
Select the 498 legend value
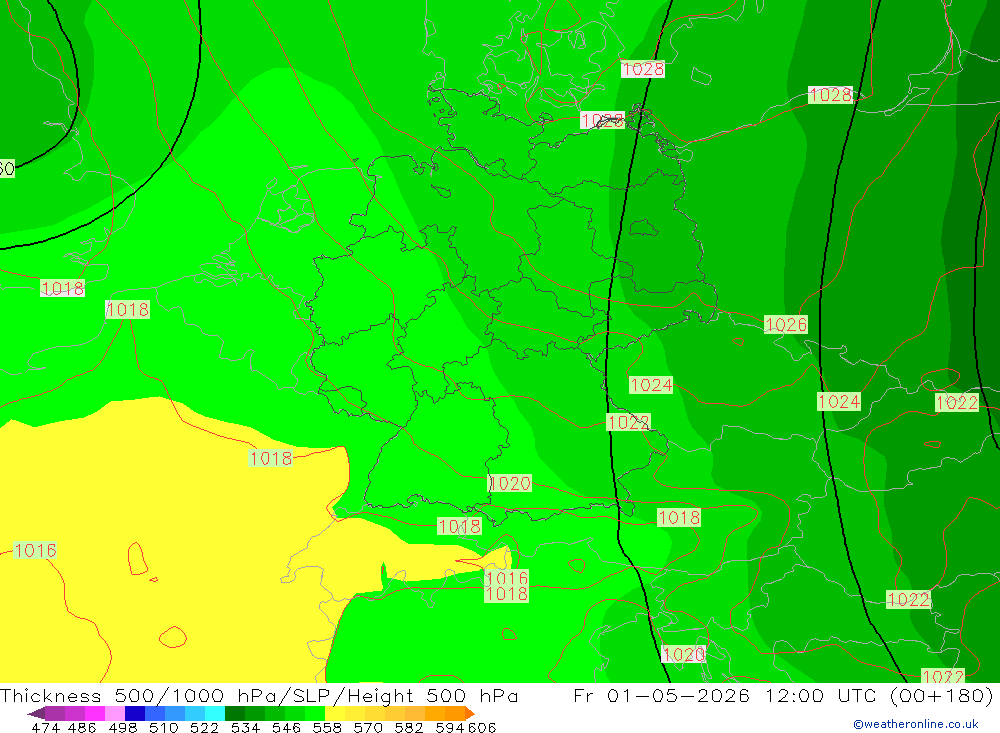point(122,727)
